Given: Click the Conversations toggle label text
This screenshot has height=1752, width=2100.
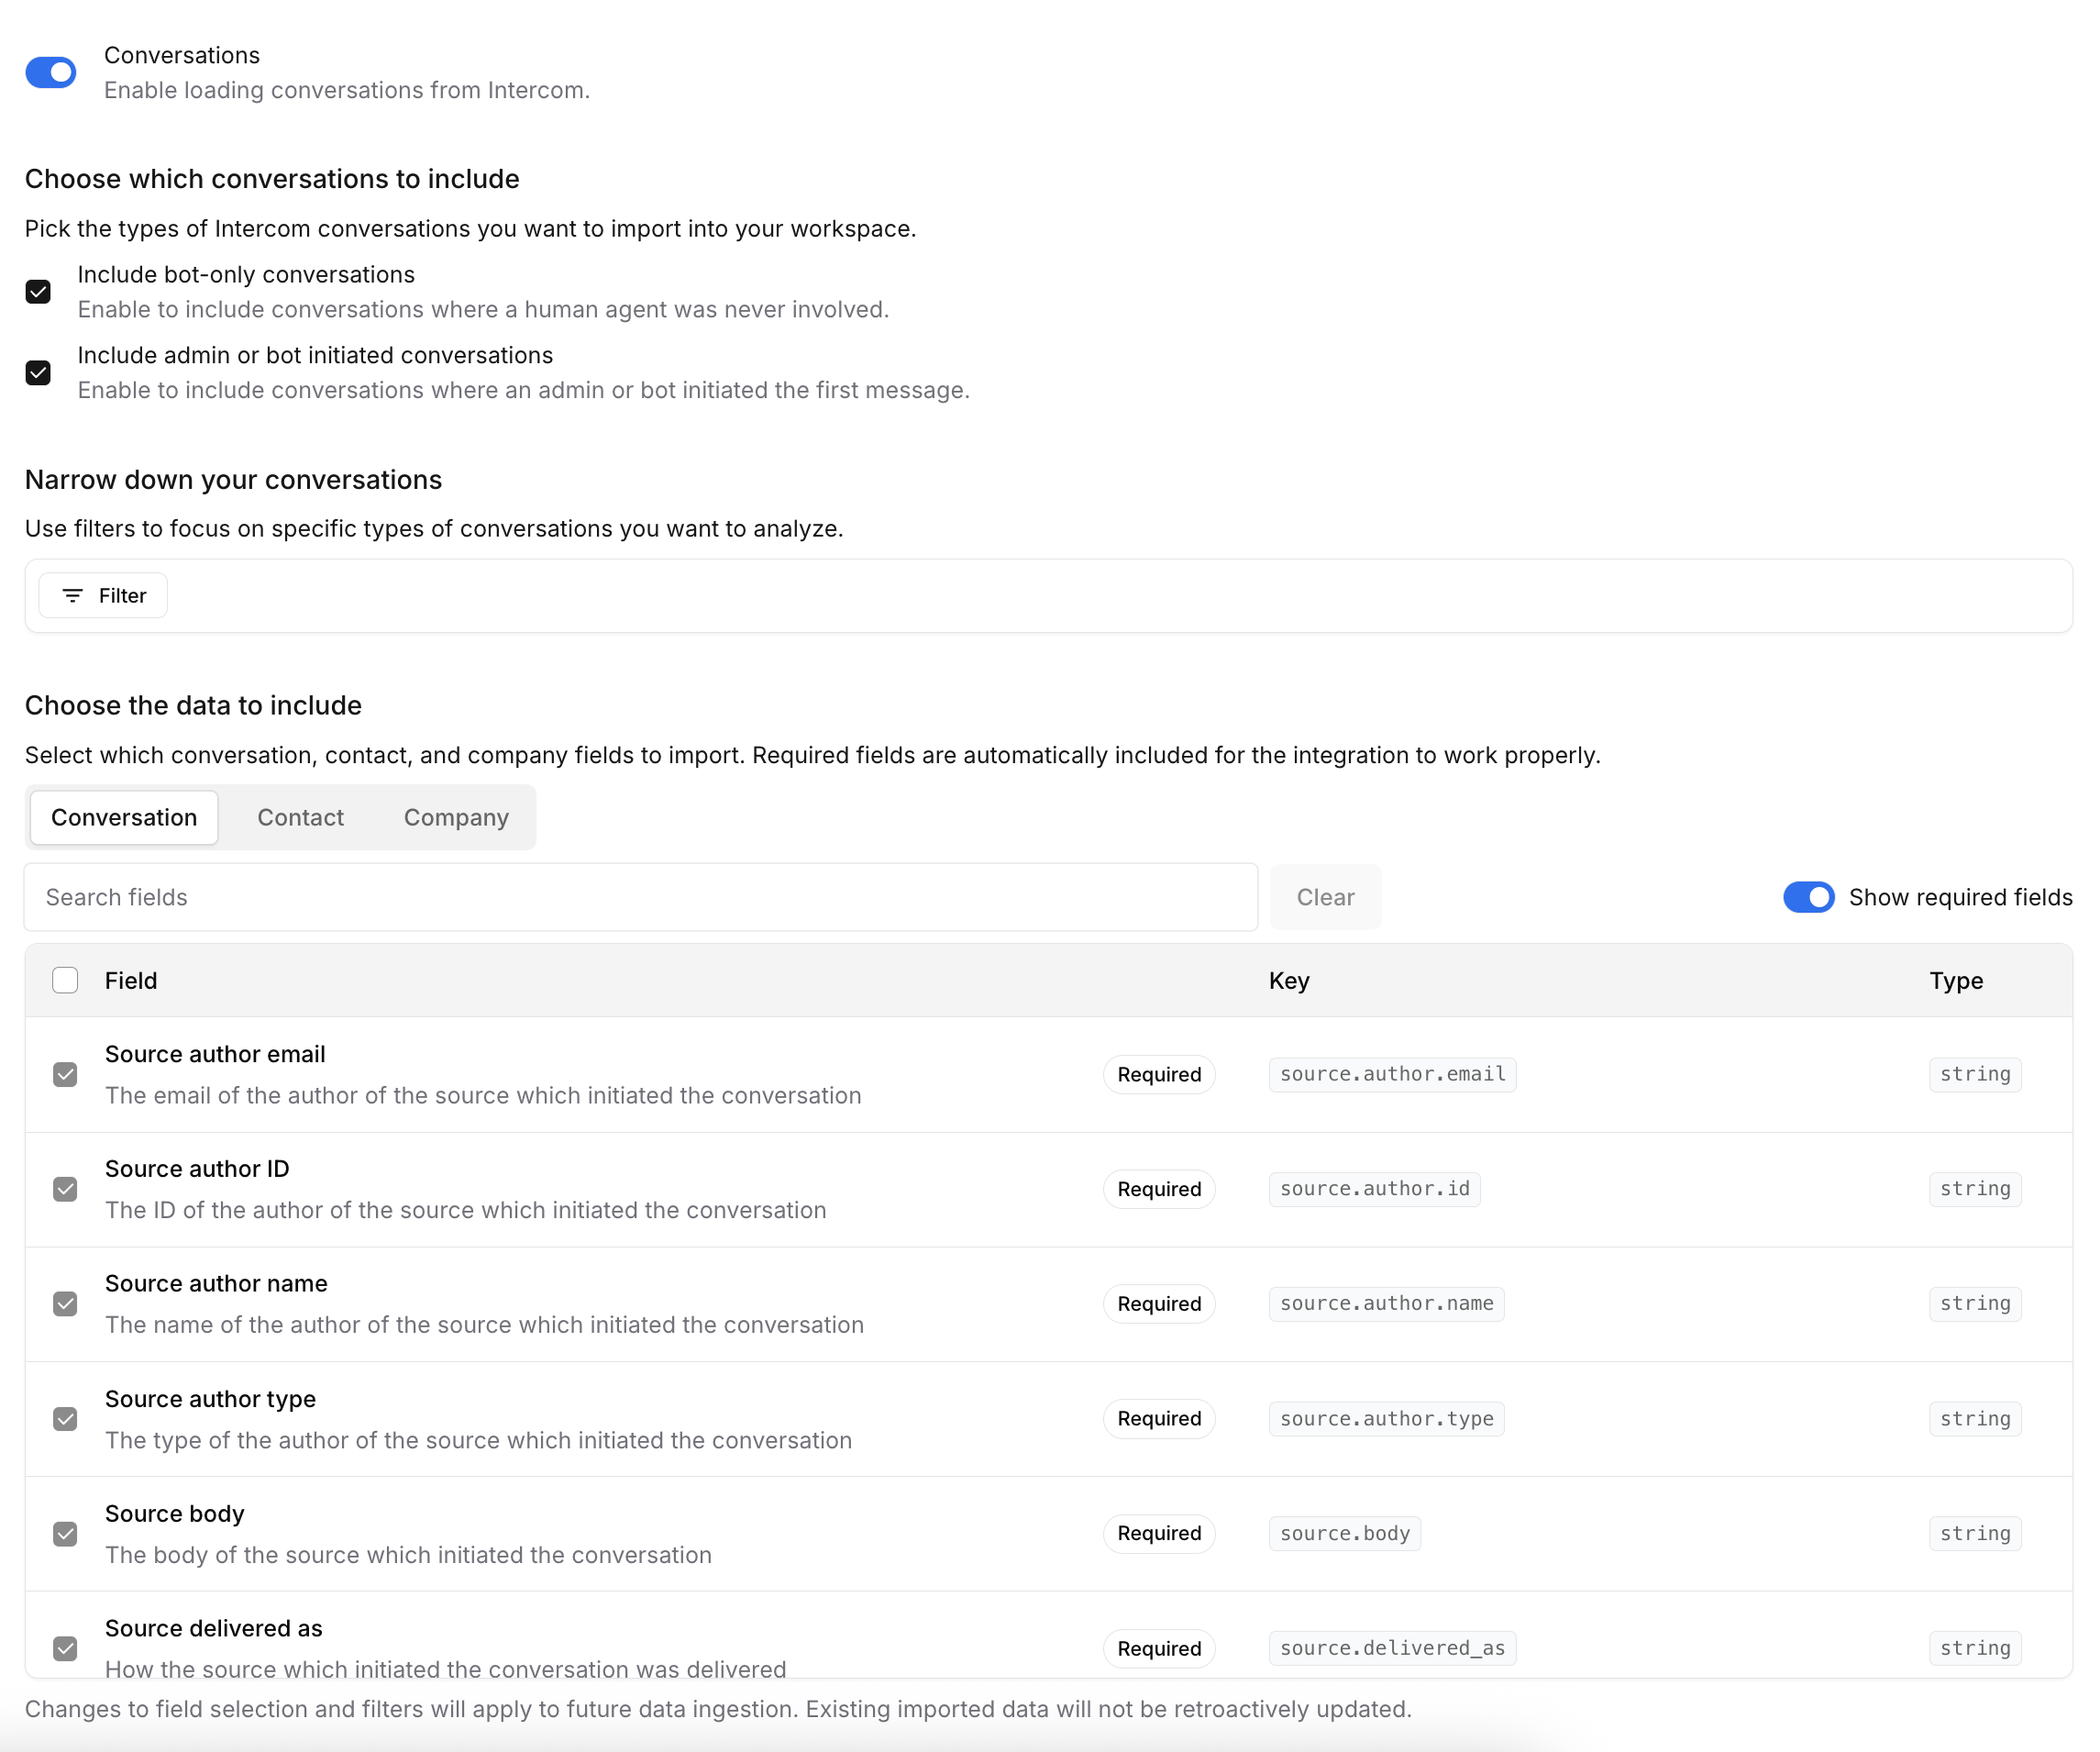Looking at the screenshot, I should coord(182,55).
